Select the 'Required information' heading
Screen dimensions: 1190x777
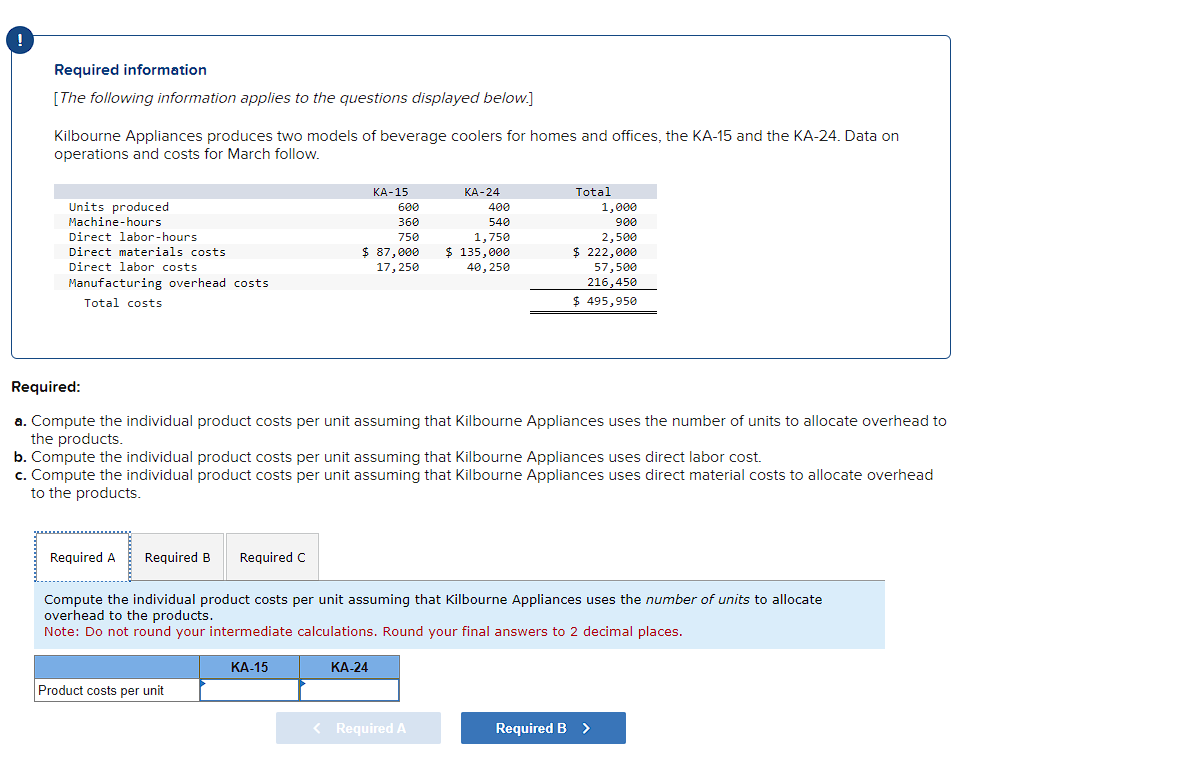pos(131,70)
